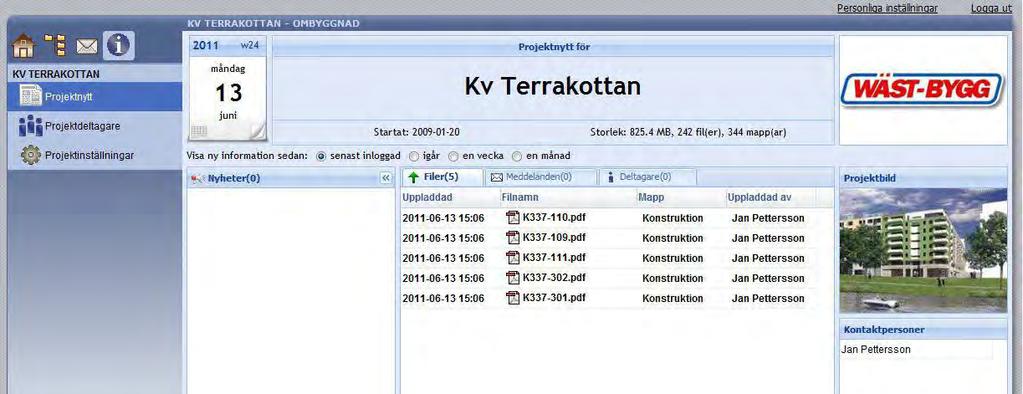
Task: Open the envelope messages icon
Action: [87, 46]
